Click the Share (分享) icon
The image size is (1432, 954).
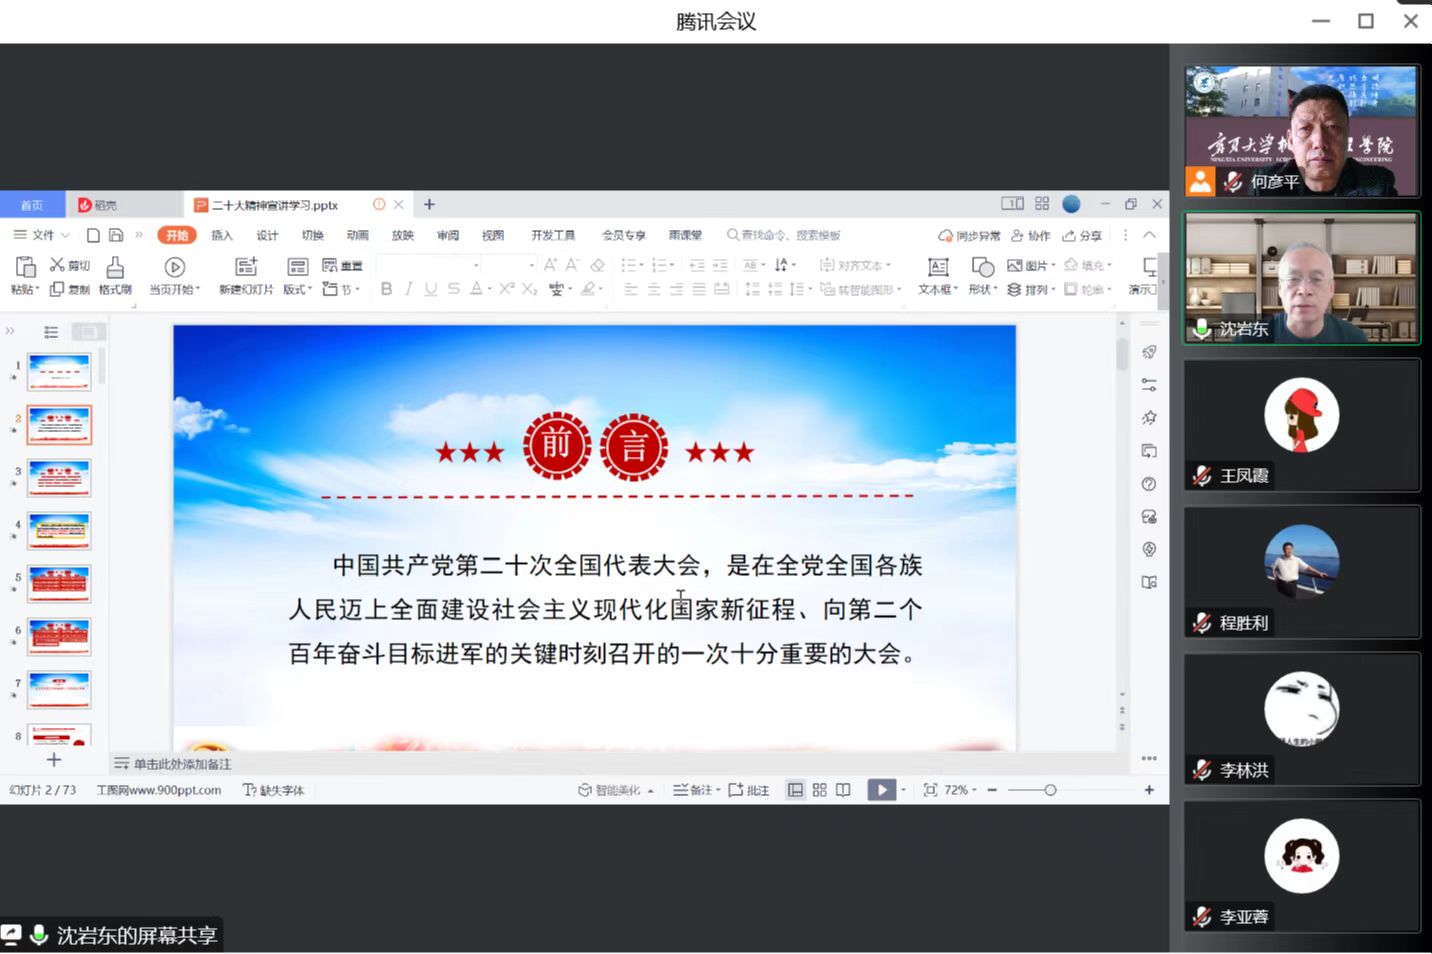click(1082, 236)
